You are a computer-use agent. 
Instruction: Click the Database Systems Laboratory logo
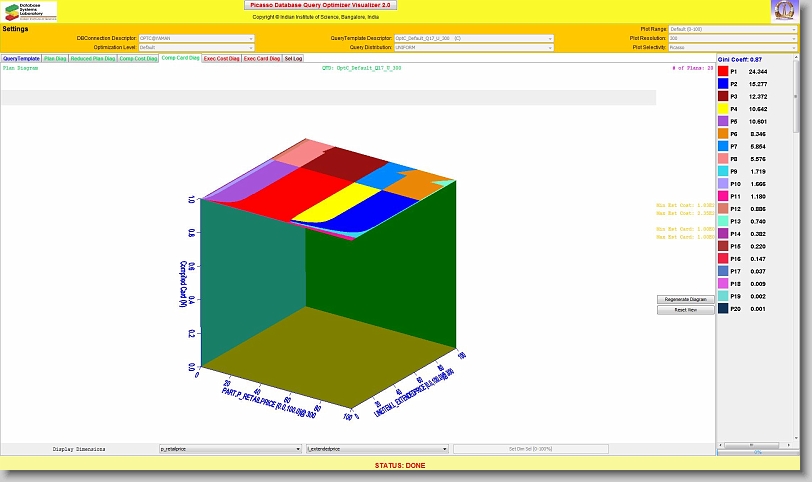coord(30,11)
